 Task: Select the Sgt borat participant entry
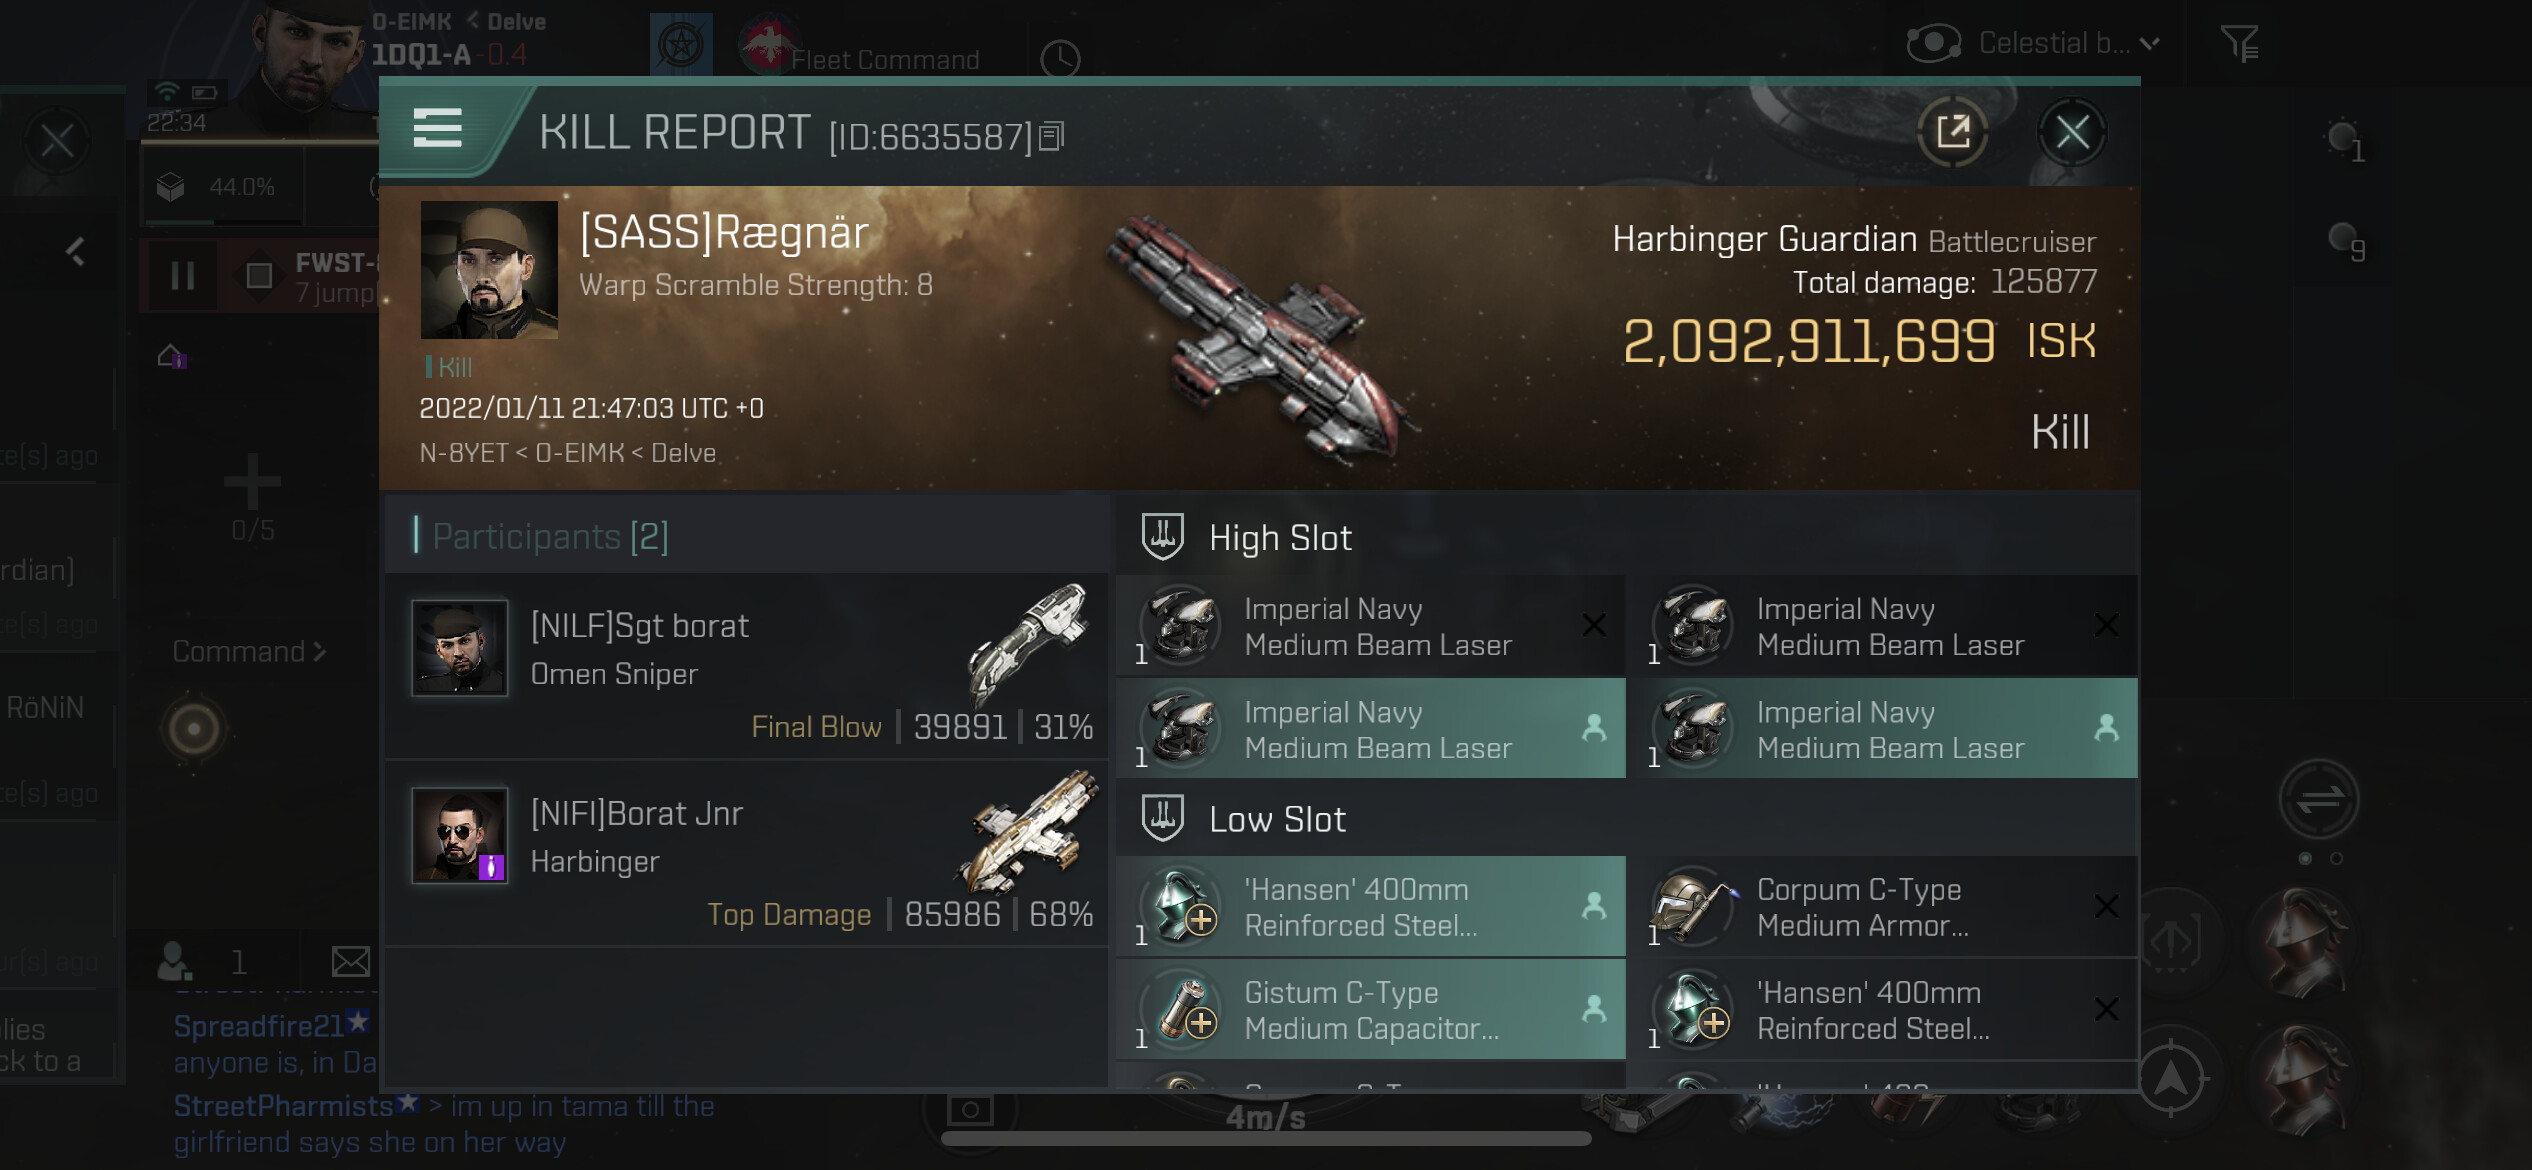click(747, 666)
